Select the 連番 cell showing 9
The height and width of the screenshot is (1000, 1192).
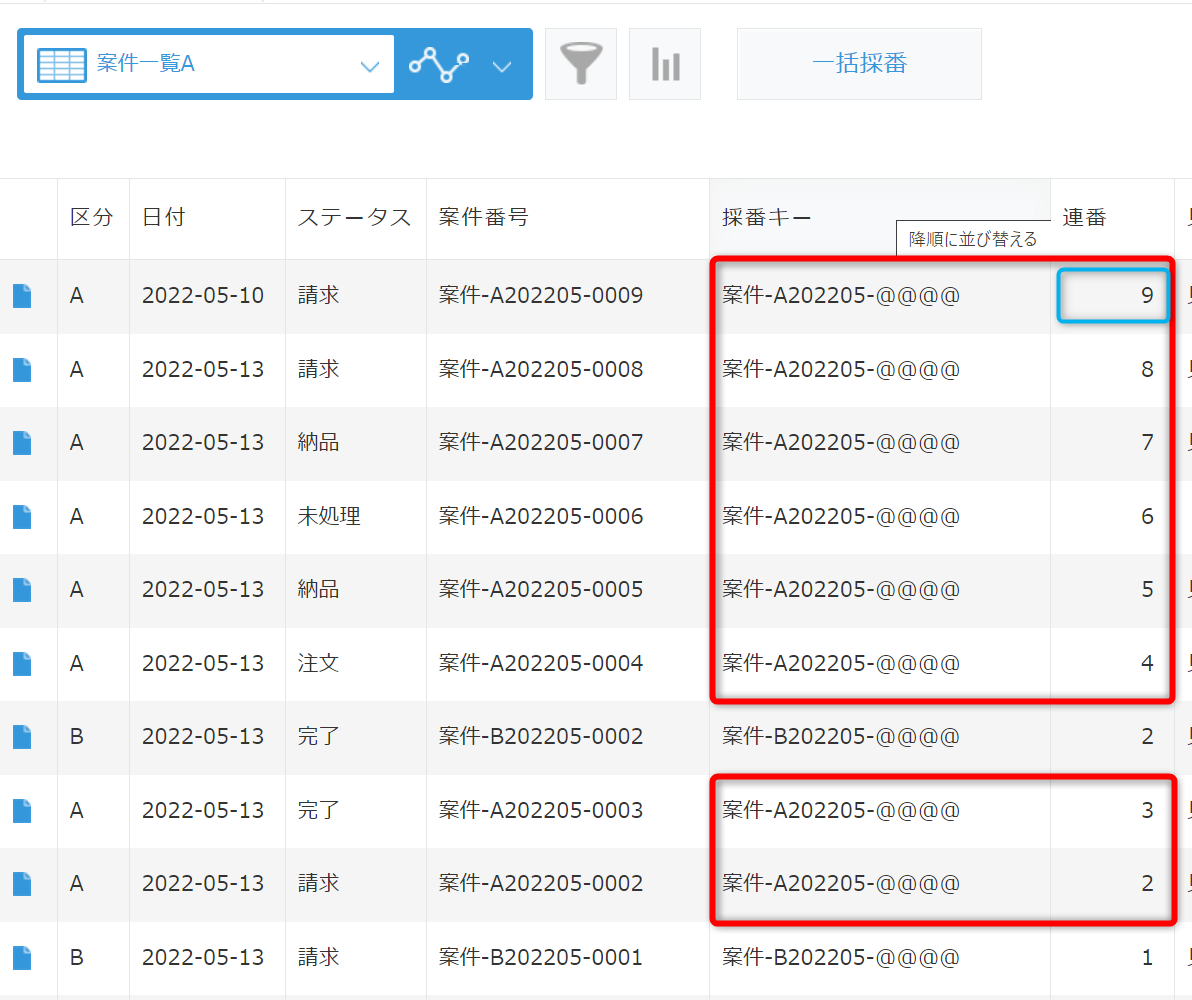[x=1113, y=296]
